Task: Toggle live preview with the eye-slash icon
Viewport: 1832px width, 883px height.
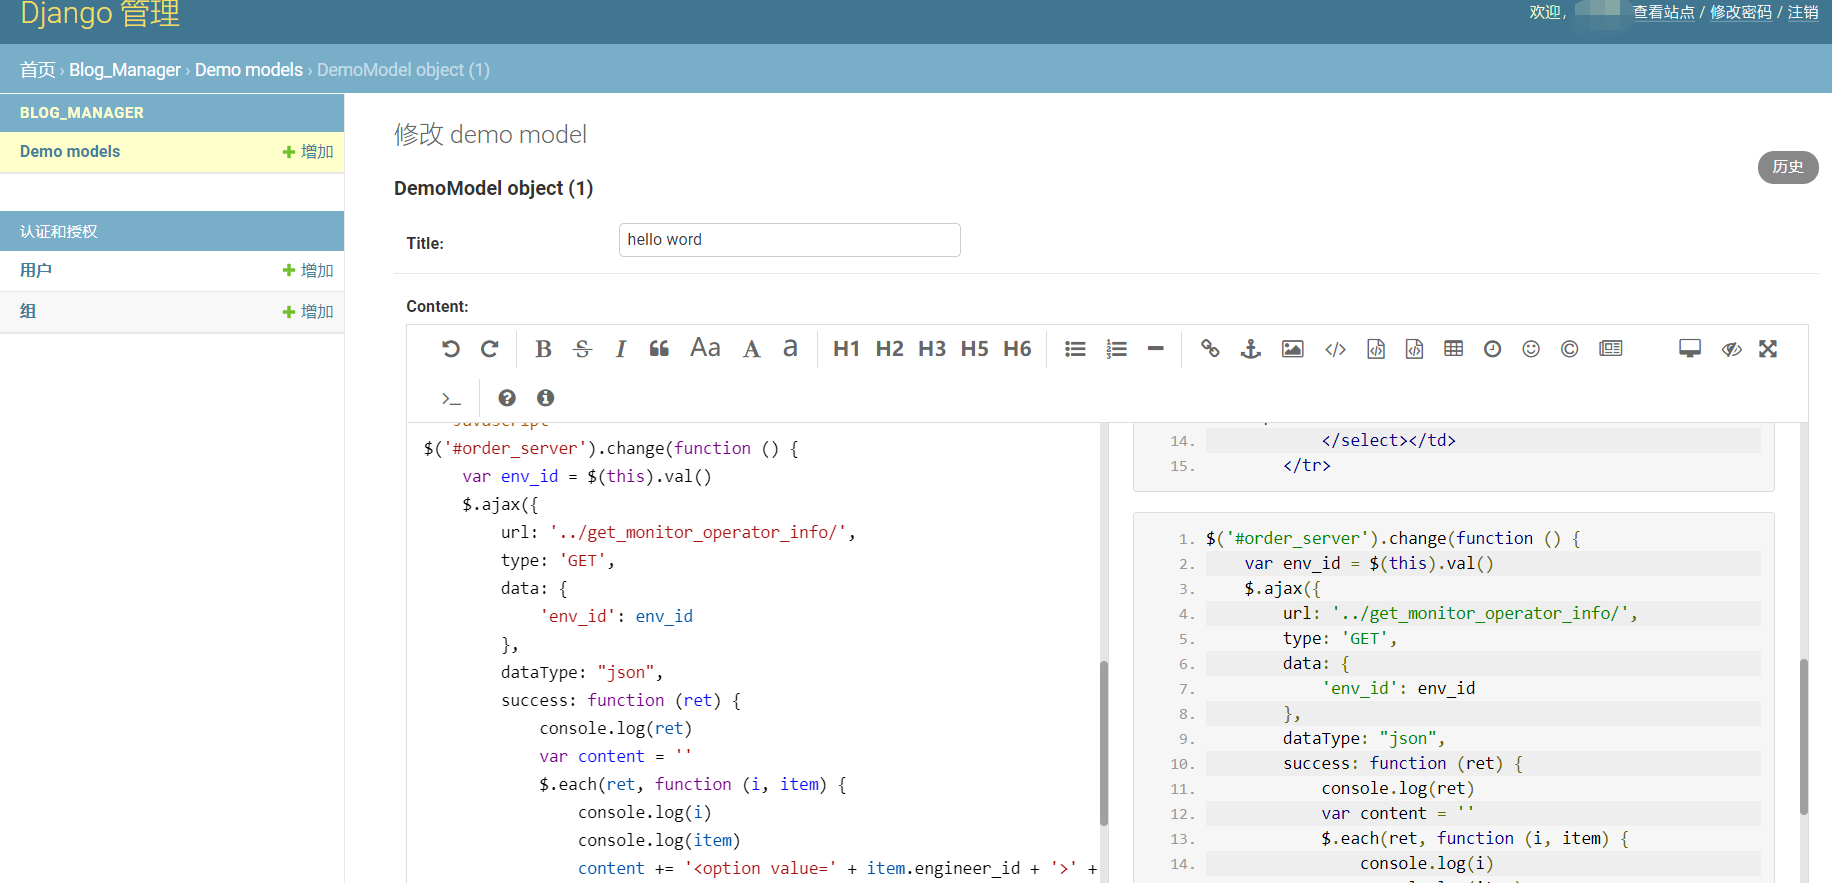Action: [1731, 349]
